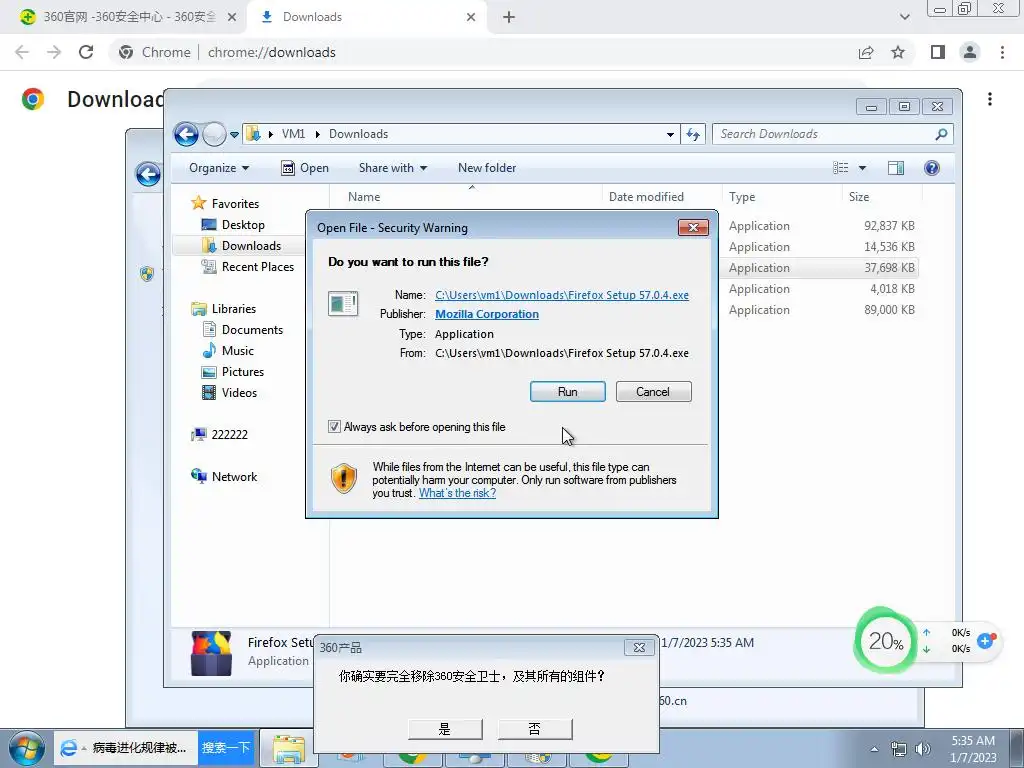Open the Organize menu
Viewport: 1024px width, 768px height.
click(219, 168)
